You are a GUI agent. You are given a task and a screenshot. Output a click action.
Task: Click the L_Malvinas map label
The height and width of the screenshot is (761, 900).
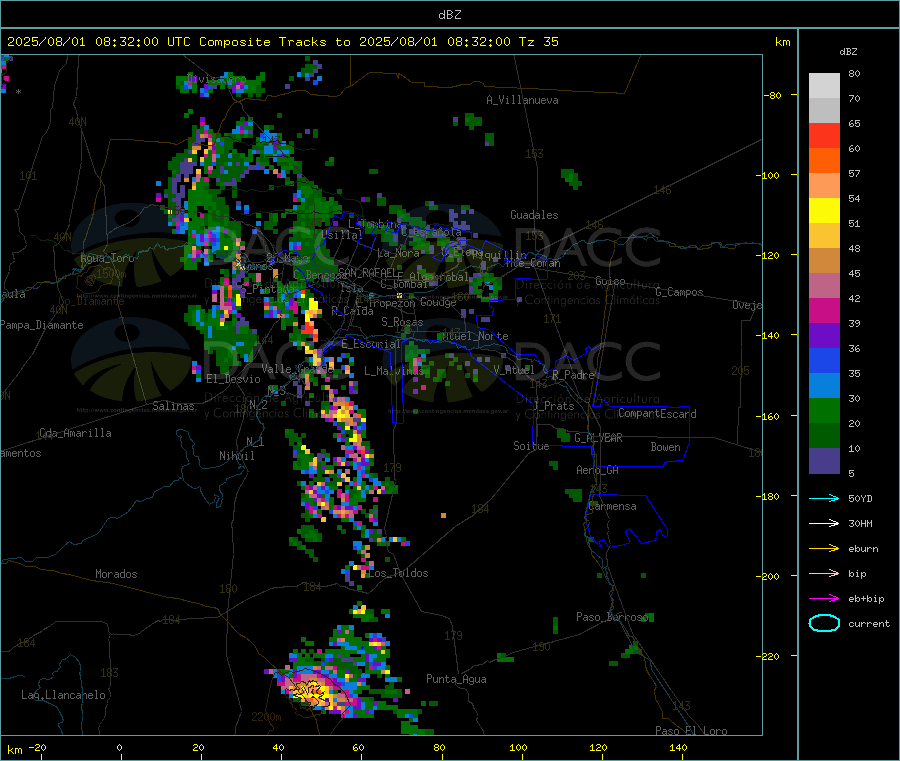[394, 371]
